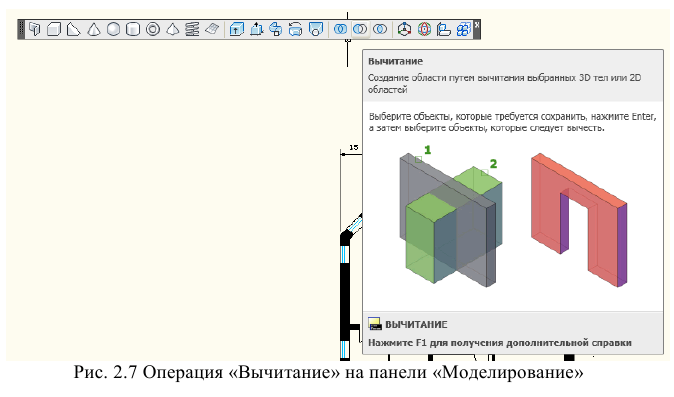Click the toolbar grip handle at the left end
The image size is (674, 397).
click(x=21, y=29)
